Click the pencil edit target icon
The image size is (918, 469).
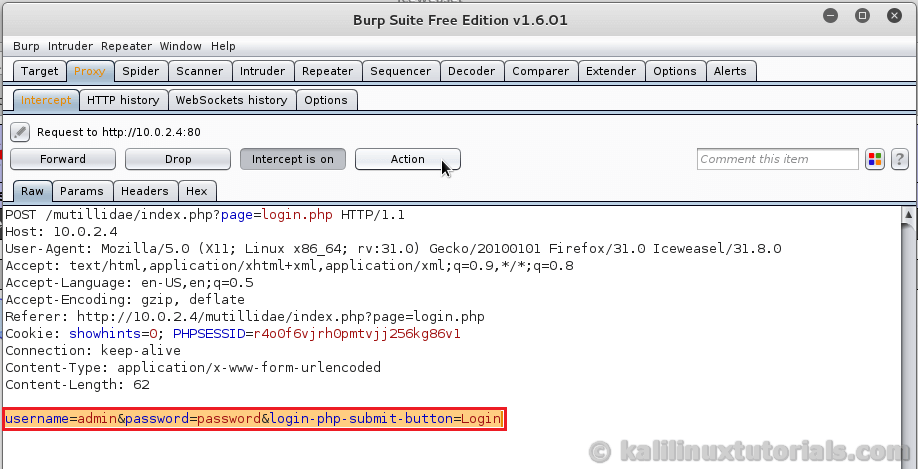(x=20, y=132)
